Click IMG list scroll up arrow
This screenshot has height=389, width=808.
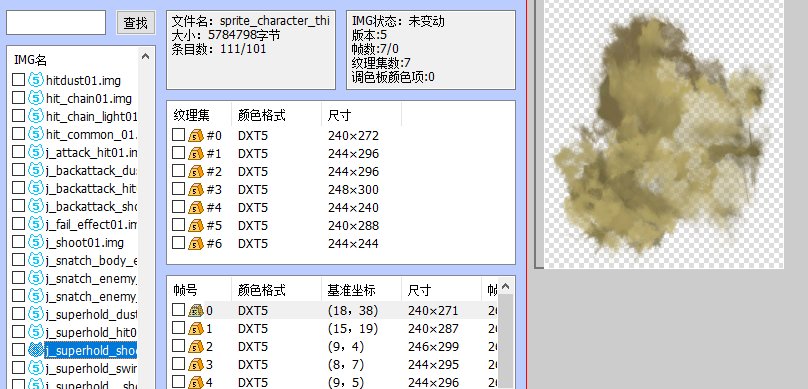[x=145, y=56]
